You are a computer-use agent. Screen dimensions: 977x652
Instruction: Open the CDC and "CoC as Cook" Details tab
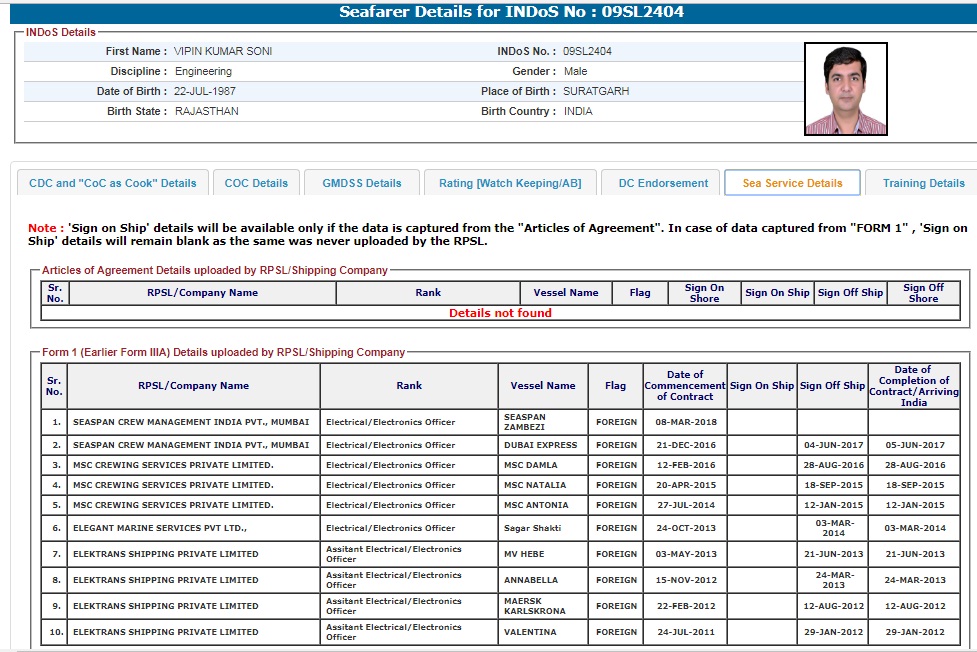click(x=113, y=183)
